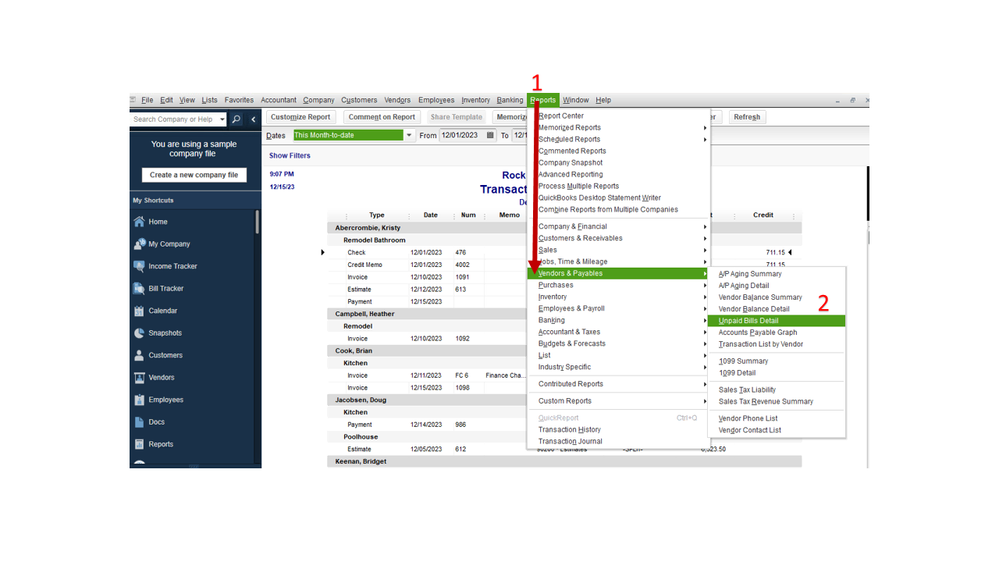
Task: Click the Credit column header
Action: pos(763,215)
